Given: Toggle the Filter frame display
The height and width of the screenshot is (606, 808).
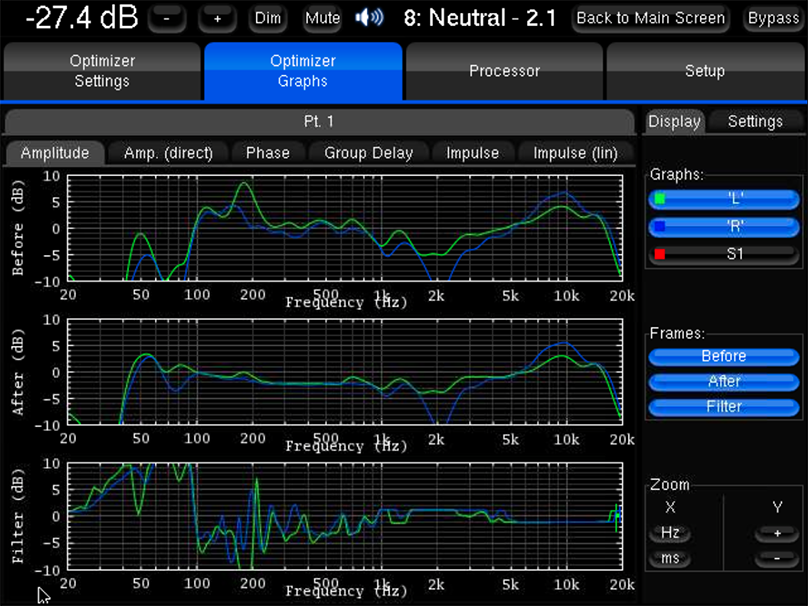Looking at the screenshot, I should pyautogui.click(x=724, y=407).
